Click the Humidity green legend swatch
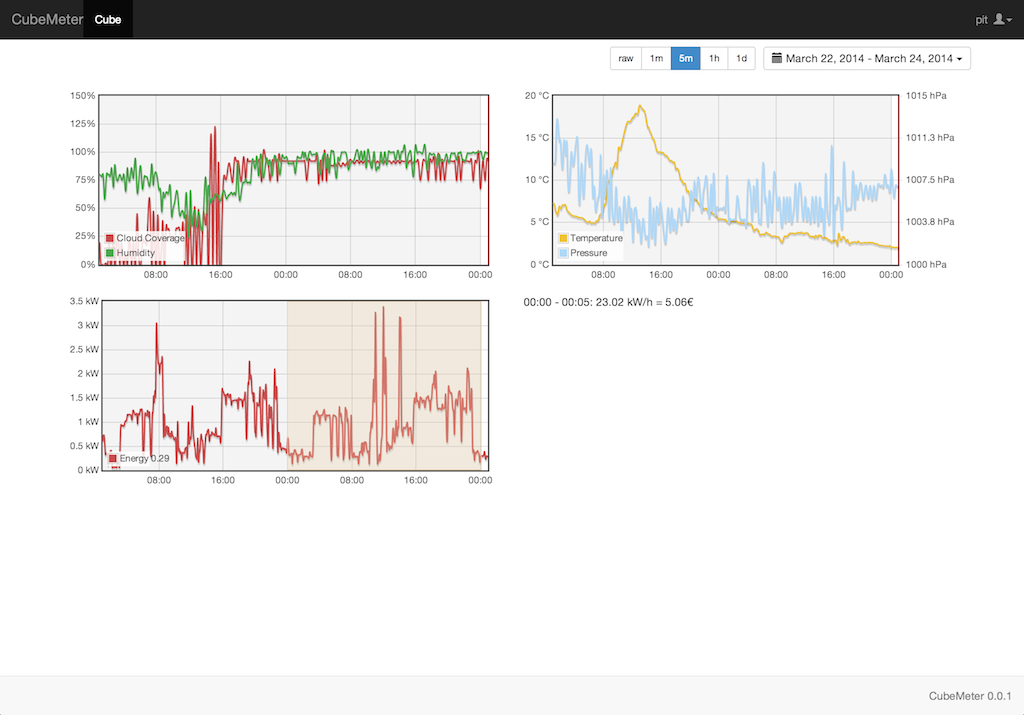Viewport: 1024px width, 715px height. pyautogui.click(x=110, y=253)
